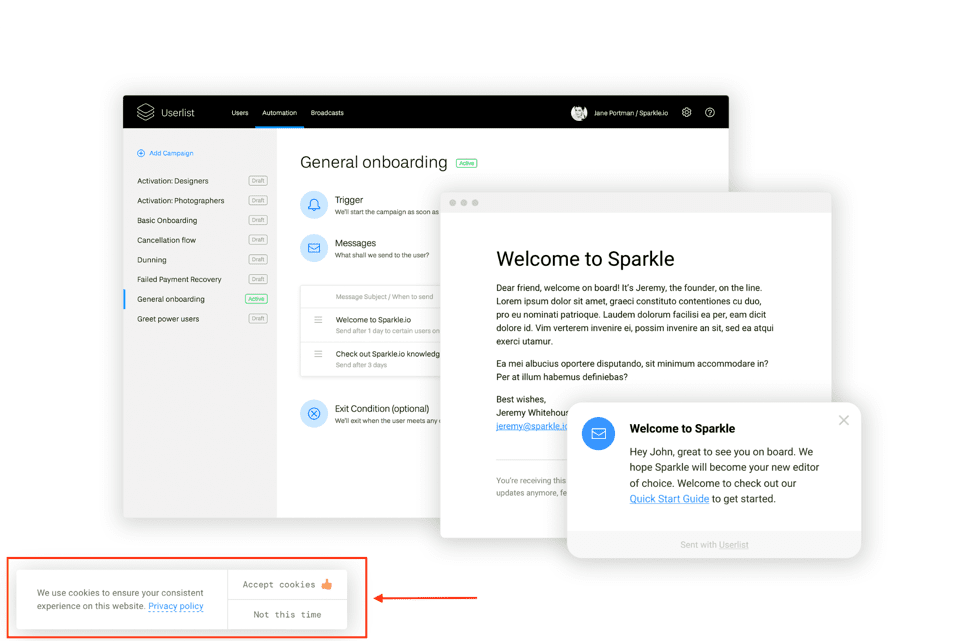This screenshot has height=641, width=974.
Task: Click the Welcome to Sparkle email heading
Action: [x=585, y=259]
